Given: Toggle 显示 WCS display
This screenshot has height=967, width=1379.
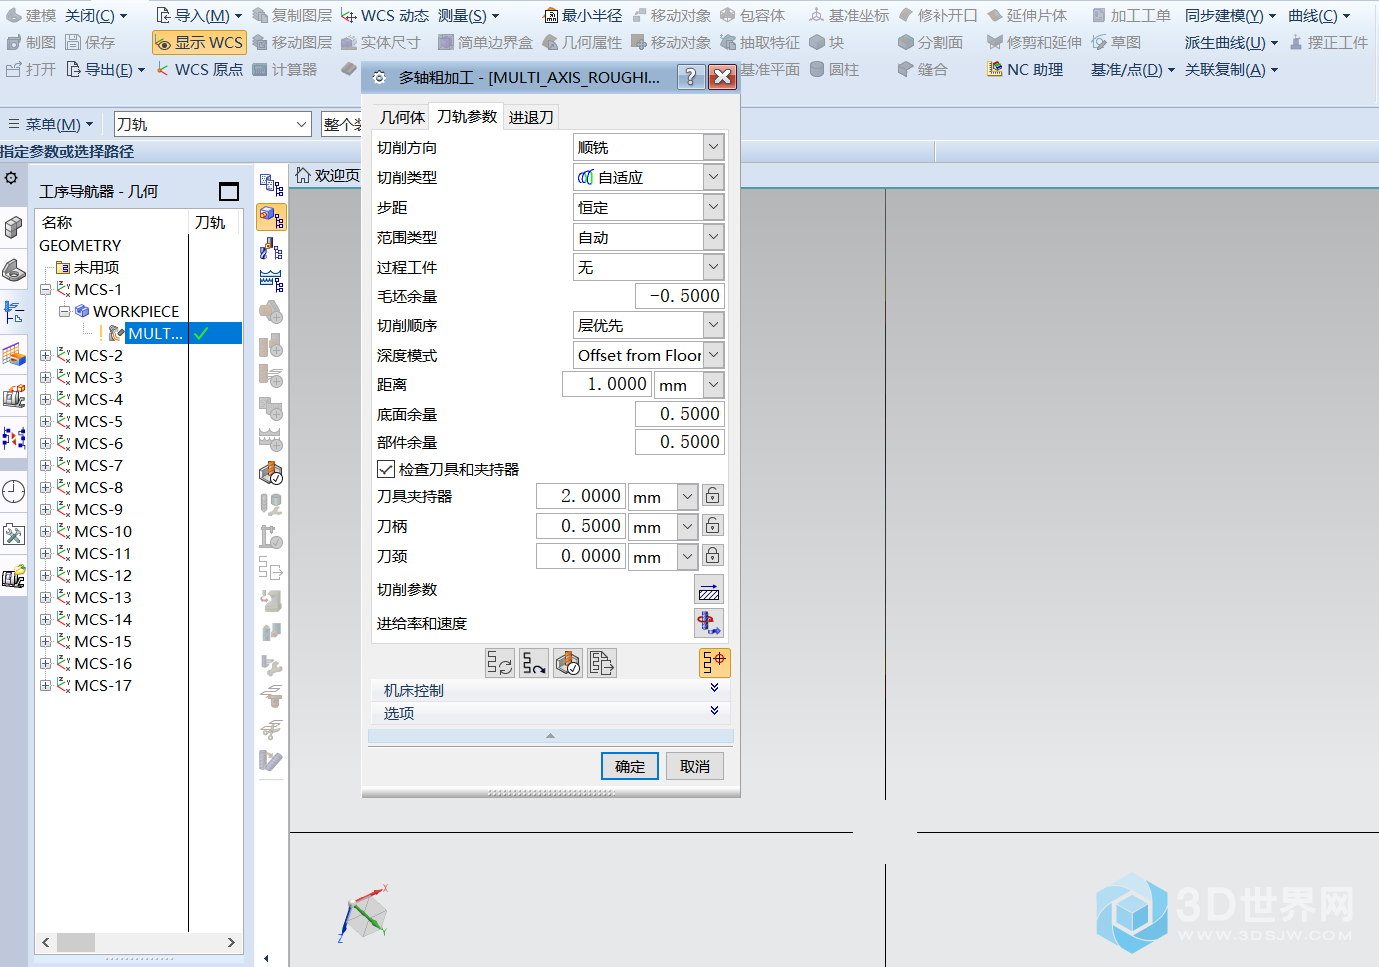Looking at the screenshot, I should click(199, 42).
